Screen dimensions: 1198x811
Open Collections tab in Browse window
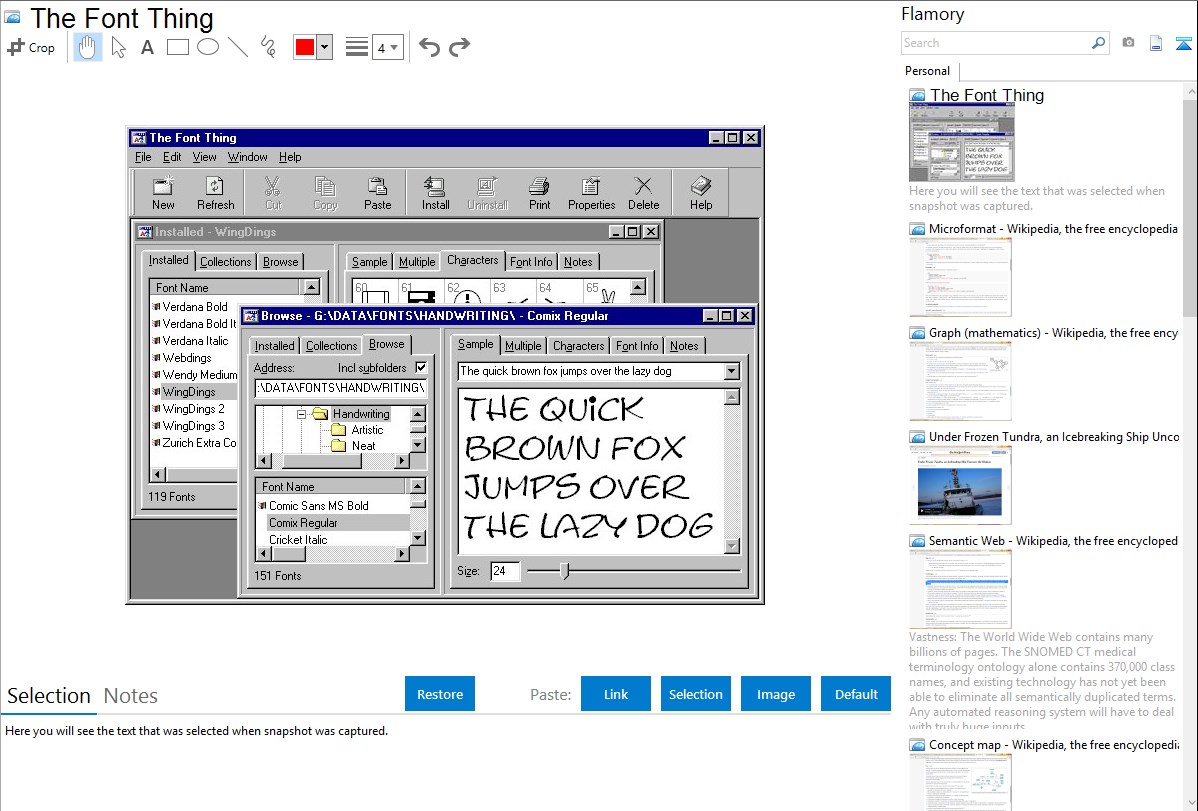pyautogui.click(x=332, y=345)
